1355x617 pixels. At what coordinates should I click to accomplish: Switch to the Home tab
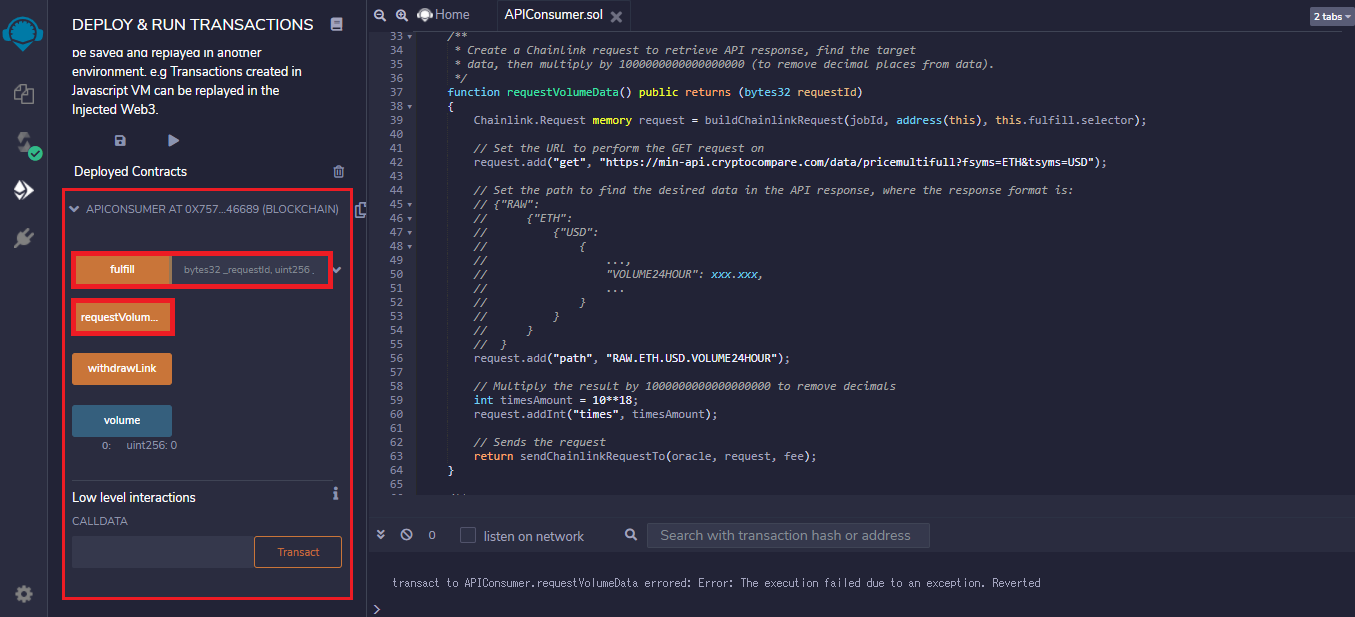click(443, 14)
